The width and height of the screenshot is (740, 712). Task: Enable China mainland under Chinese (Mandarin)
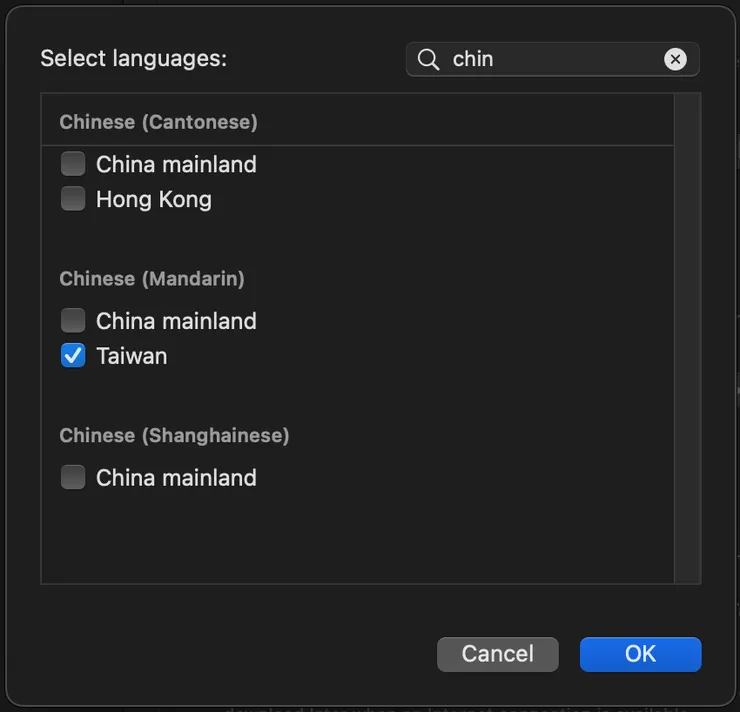[x=73, y=321]
